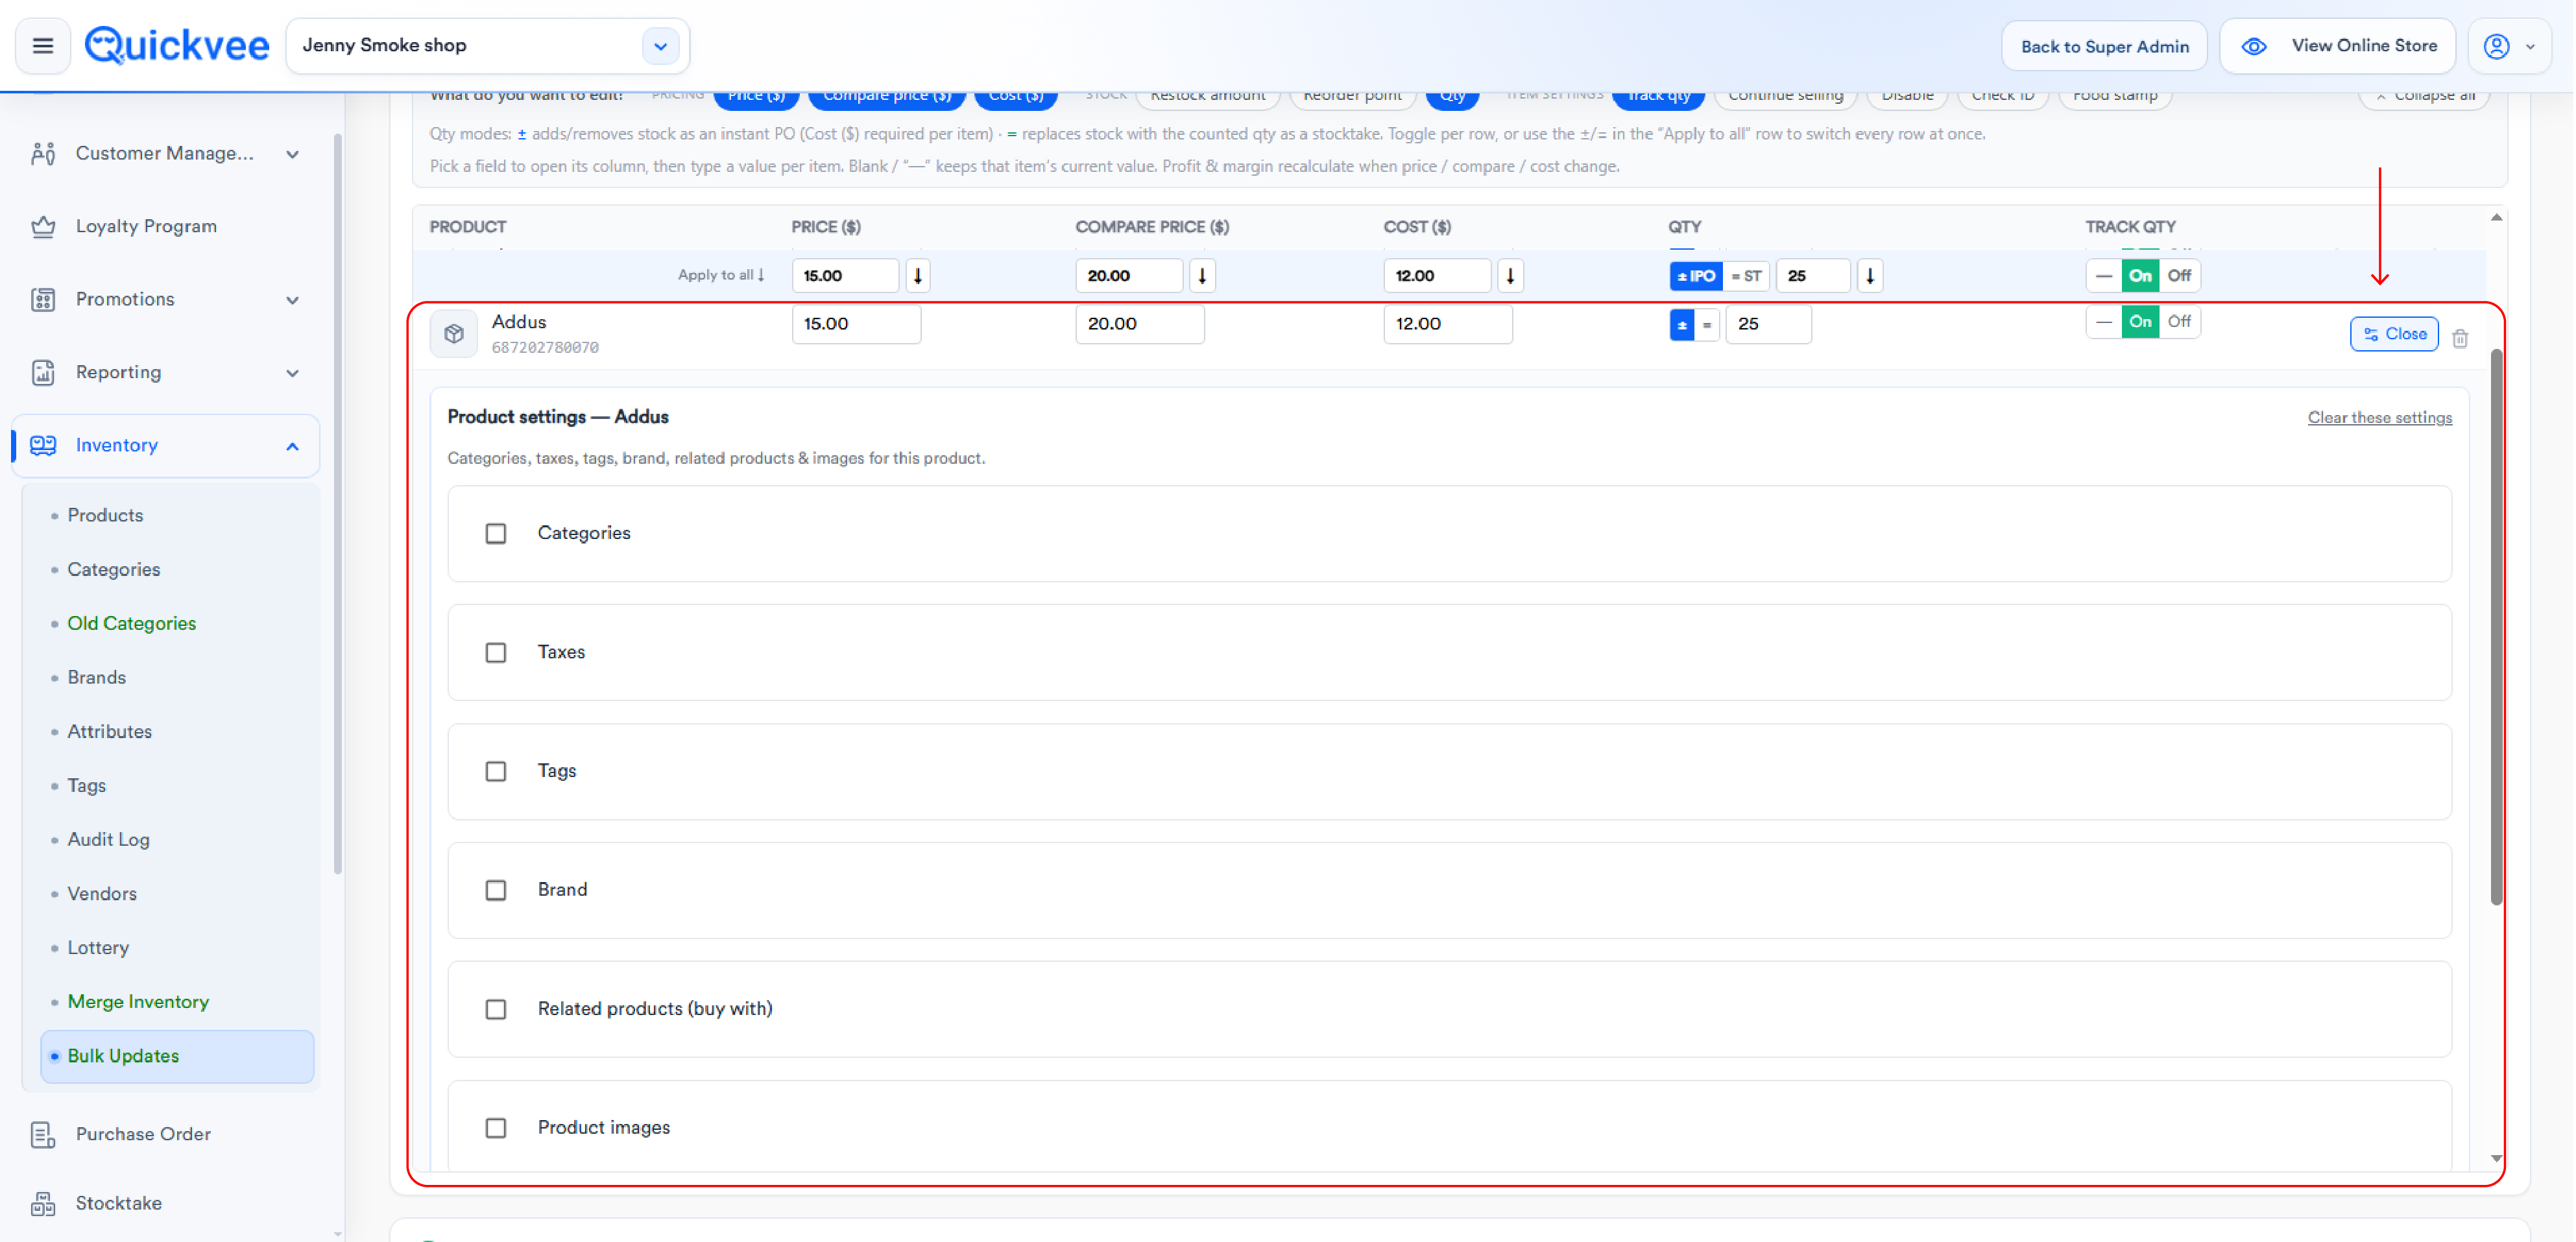Tick the Categories checkbox

496,534
